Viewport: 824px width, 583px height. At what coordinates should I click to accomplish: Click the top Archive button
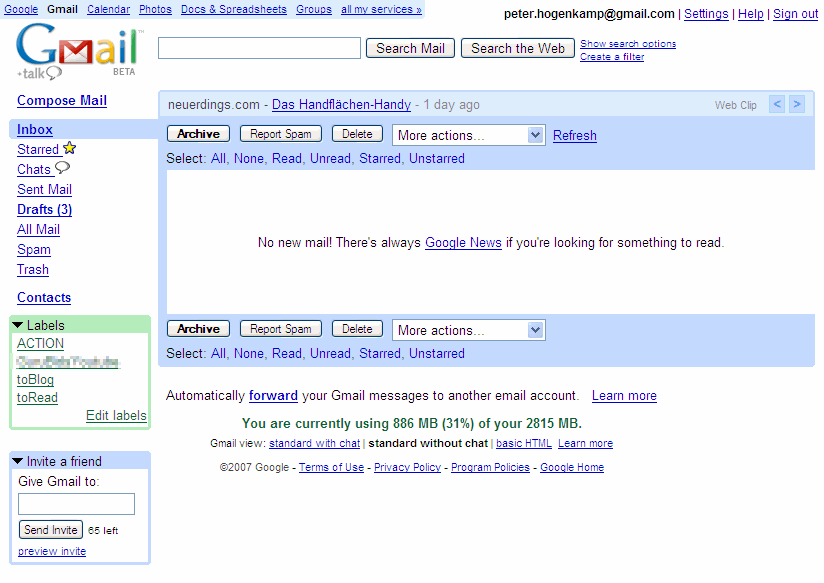point(198,134)
